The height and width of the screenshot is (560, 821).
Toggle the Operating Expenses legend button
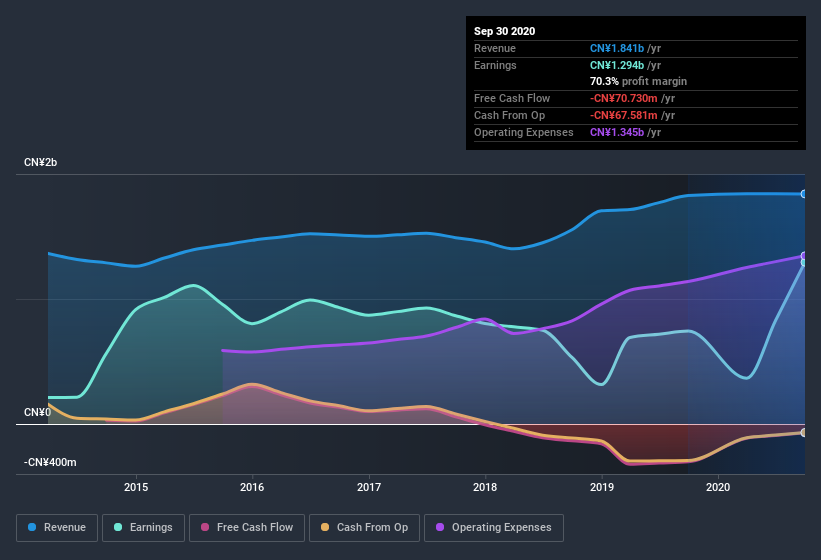[x=493, y=528]
